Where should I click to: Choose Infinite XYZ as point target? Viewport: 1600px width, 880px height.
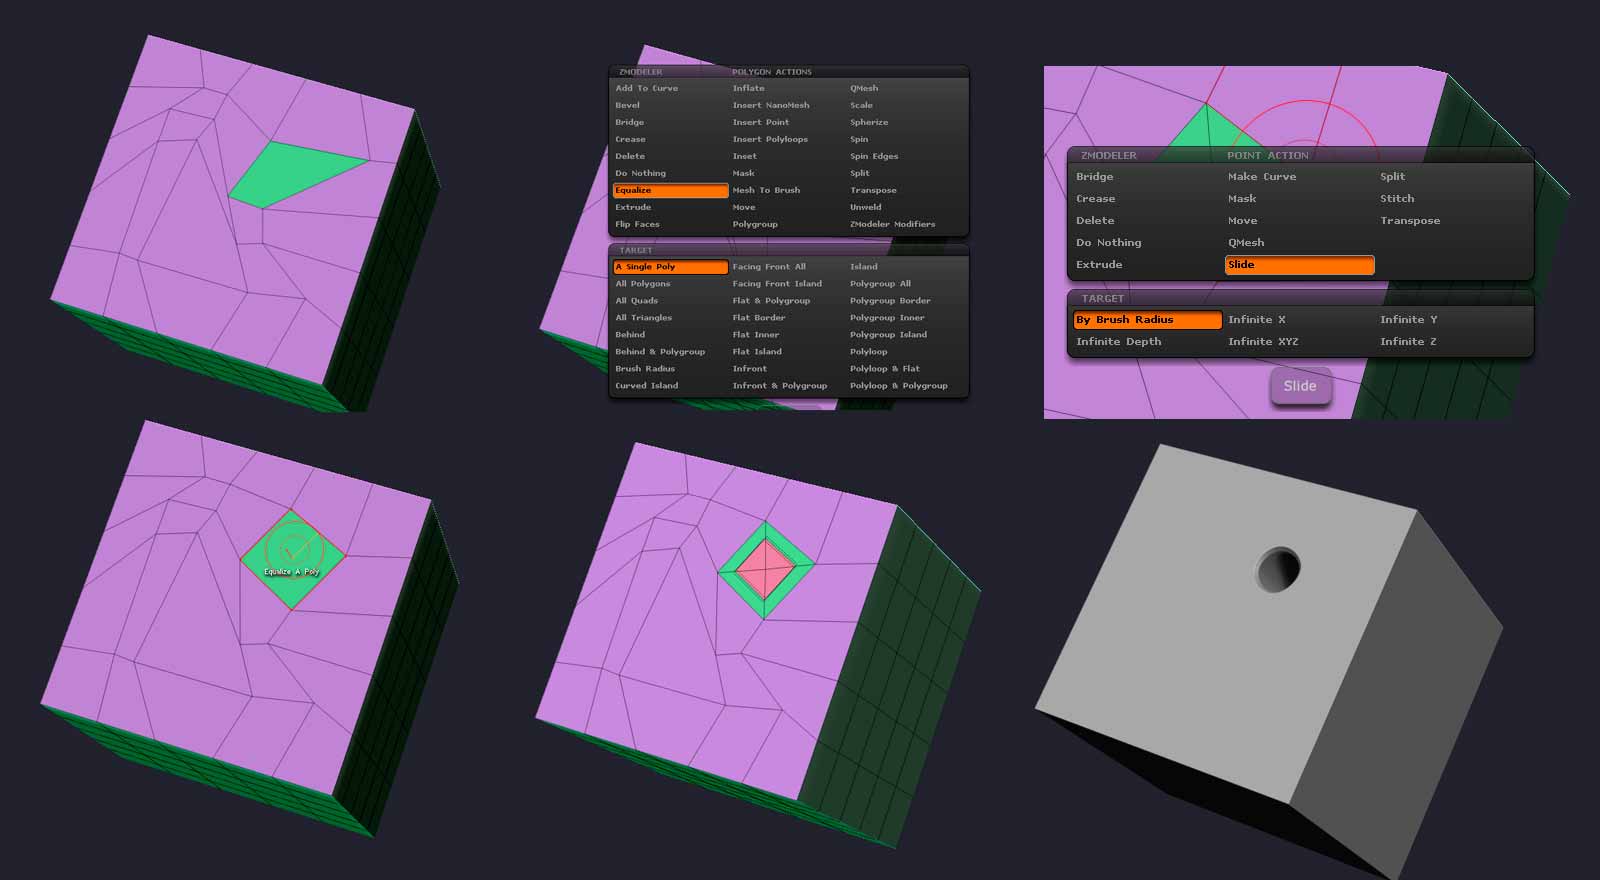point(1263,342)
